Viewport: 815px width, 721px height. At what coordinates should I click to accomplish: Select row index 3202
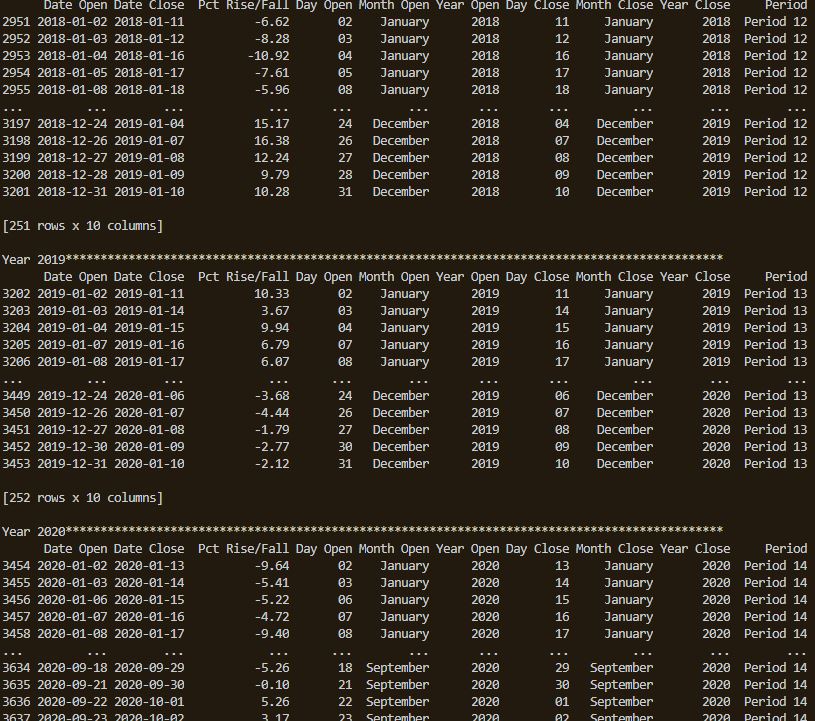pos(16,294)
